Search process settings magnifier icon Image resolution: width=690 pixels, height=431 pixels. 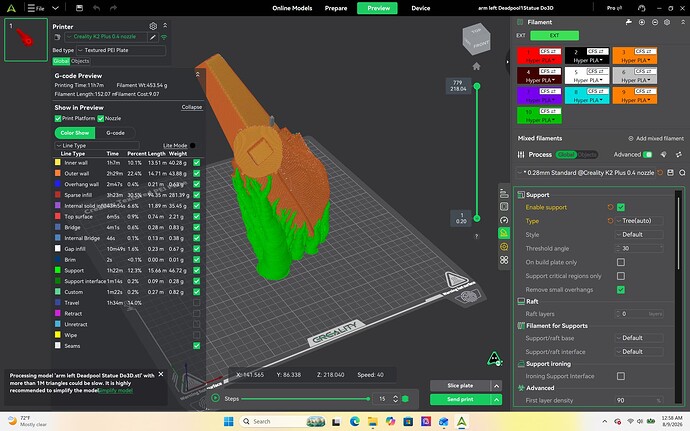682,173
